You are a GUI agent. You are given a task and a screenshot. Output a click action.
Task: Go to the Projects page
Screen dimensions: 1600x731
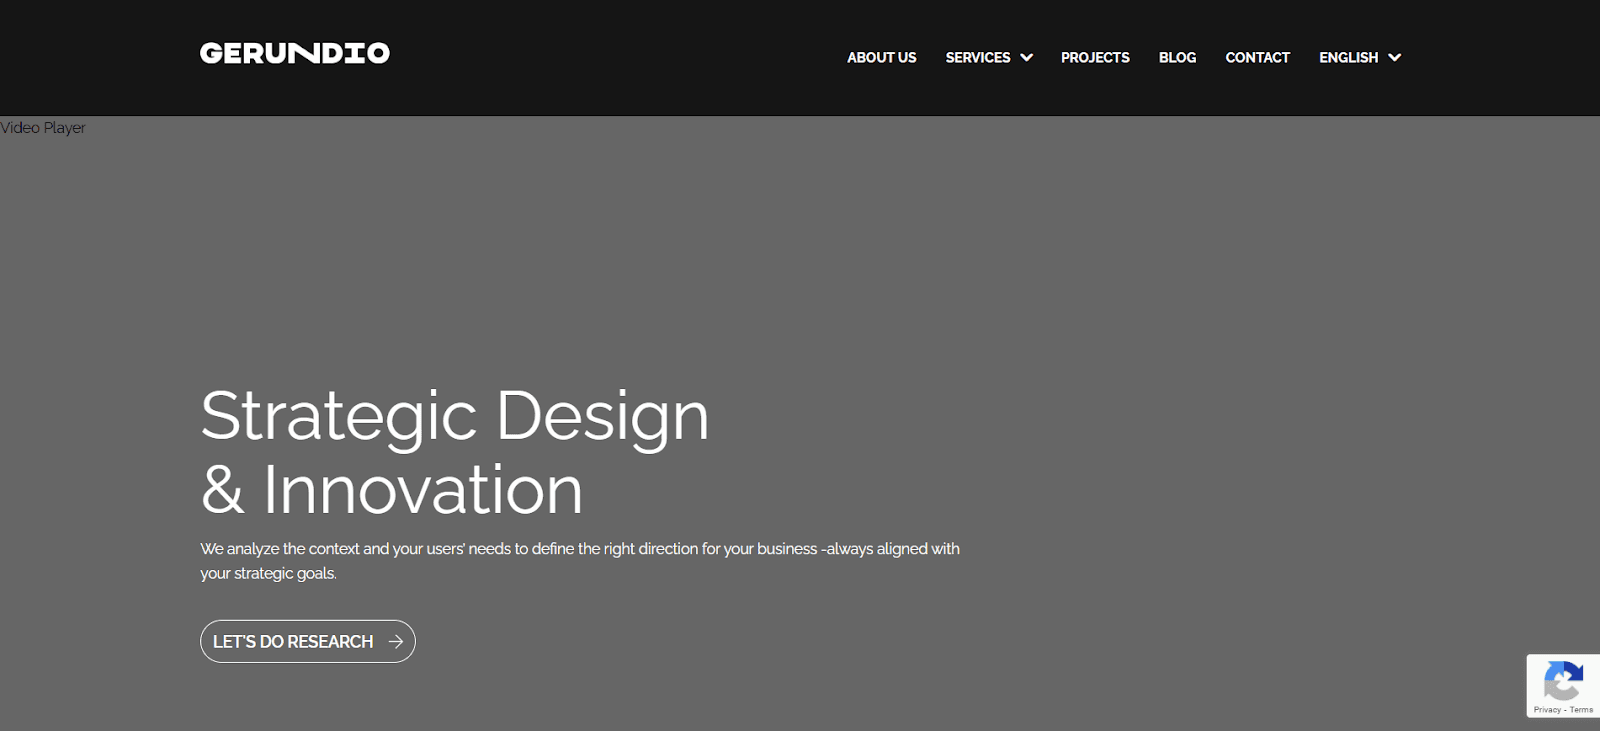pos(1095,58)
